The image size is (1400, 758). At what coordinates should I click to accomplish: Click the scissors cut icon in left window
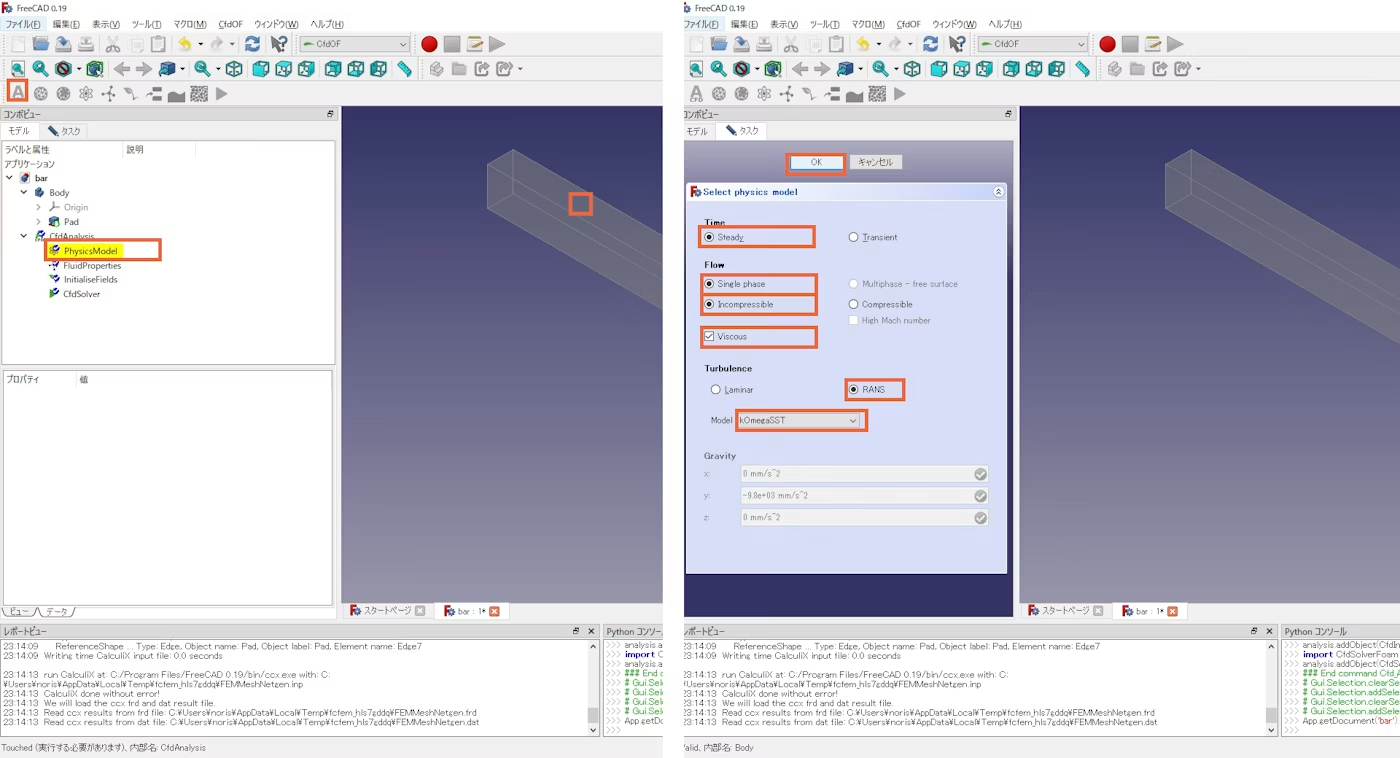(x=112, y=44)
